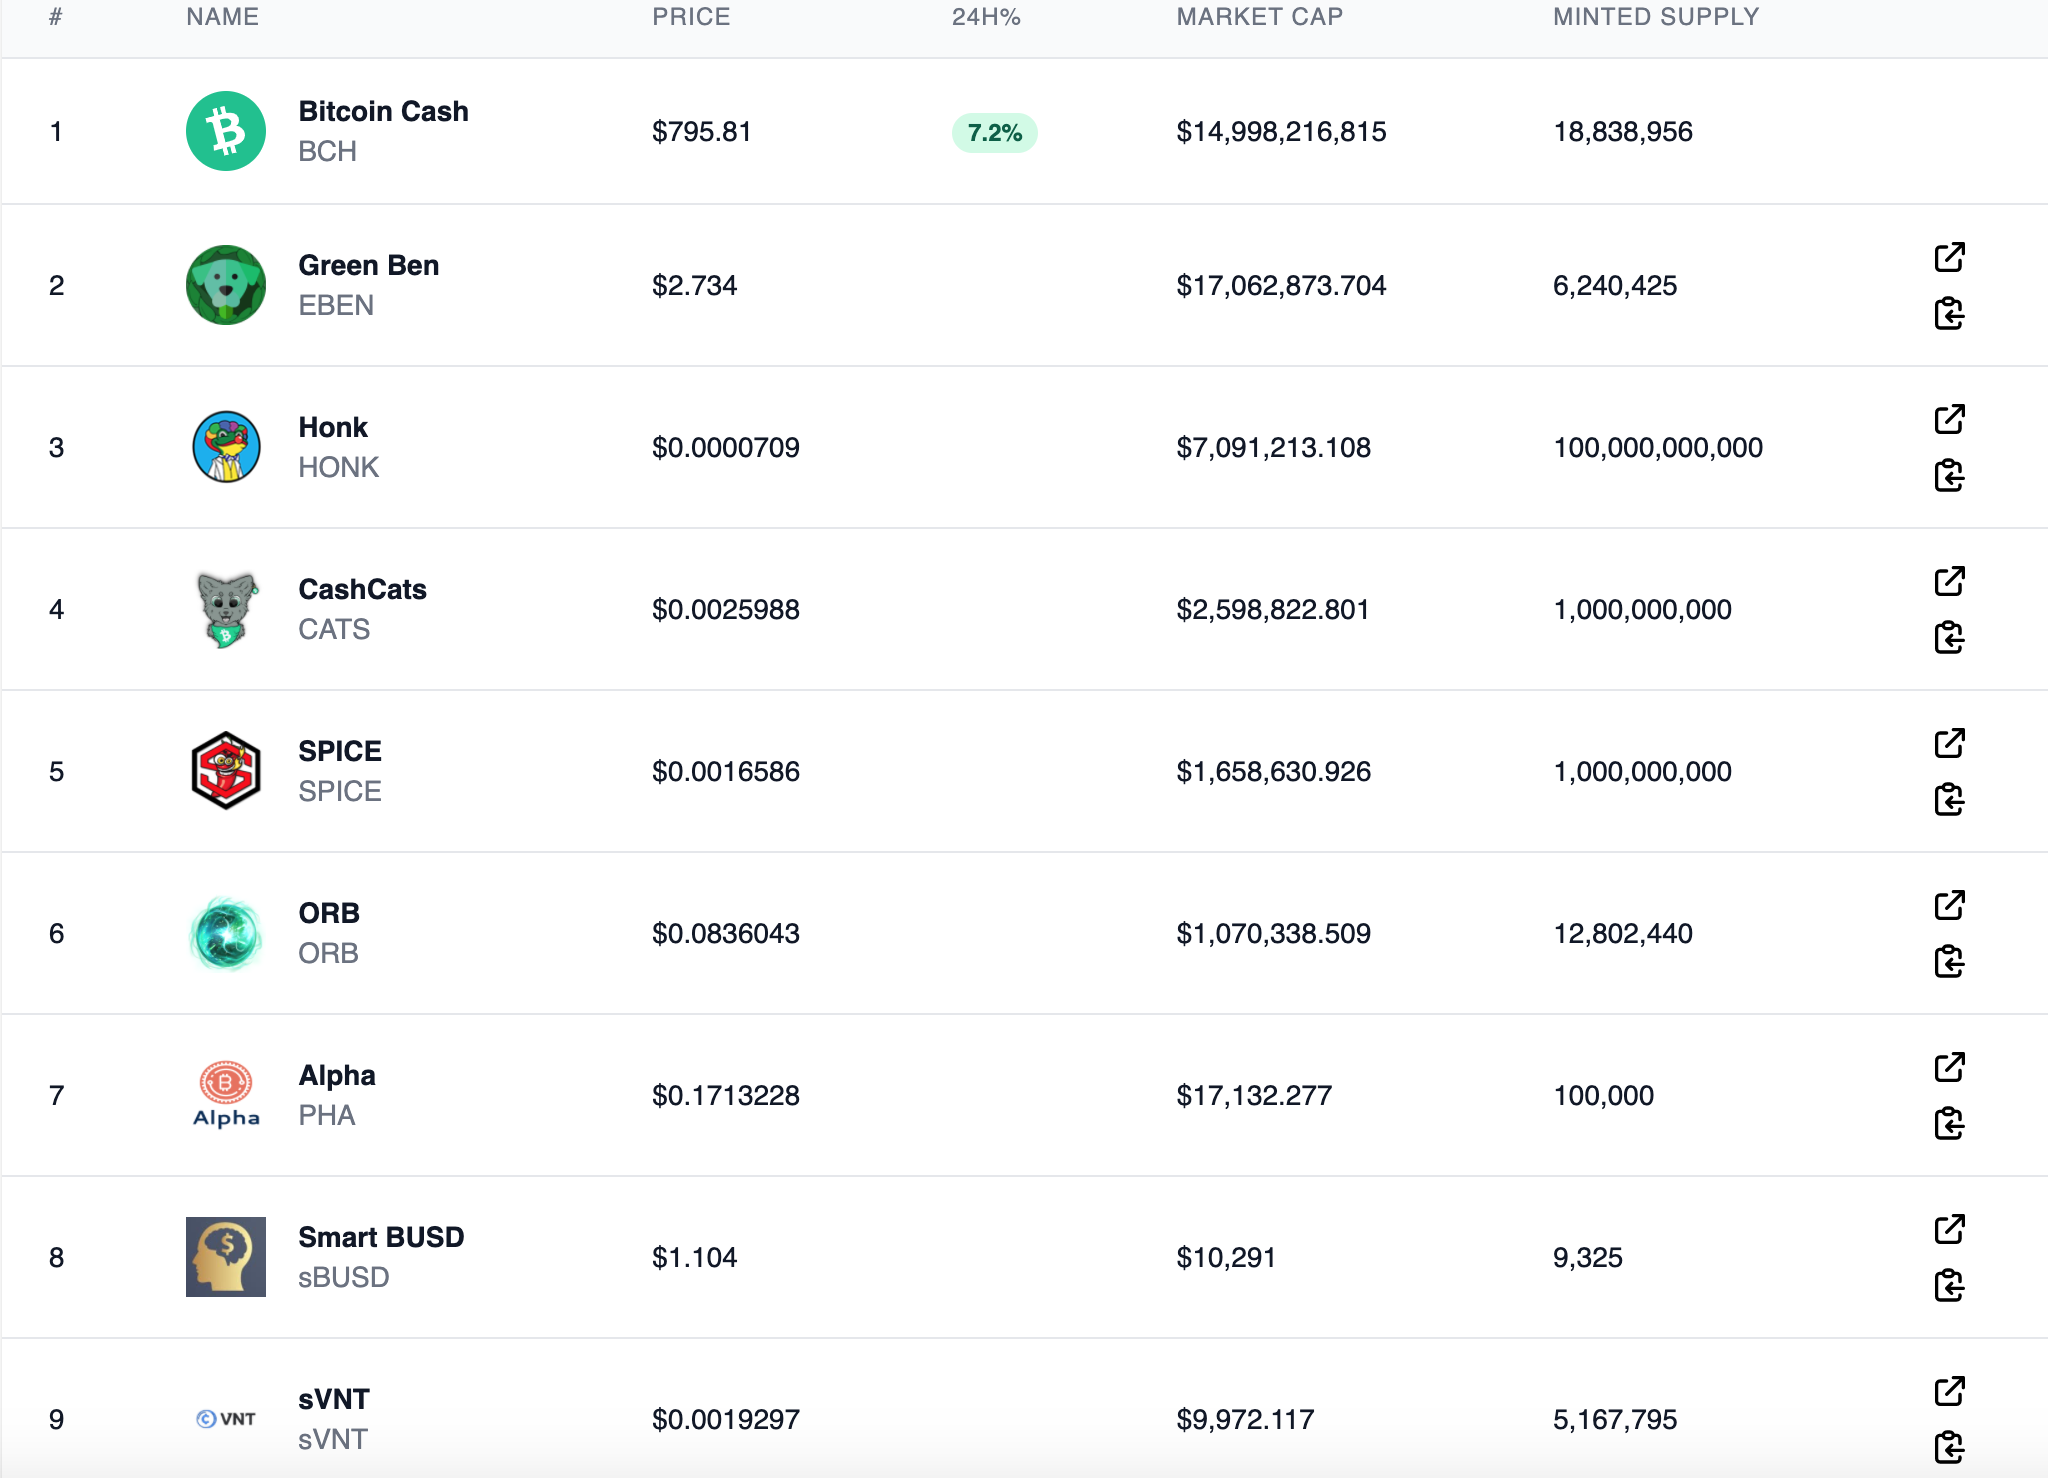Copy sVNT token clipboard icon
The image size is (2048, 1478).
(x=1949, y=1447)
